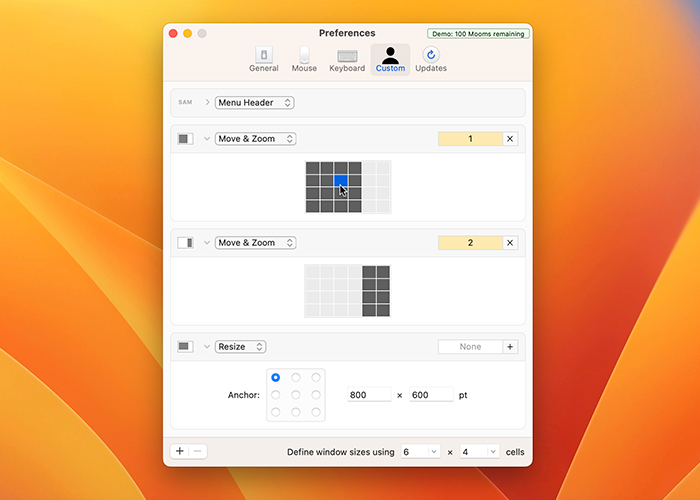Select the top-left anchor radio button
Viewport: 700px width, 500px height.
pyautogui.click(x=275, y=378)
